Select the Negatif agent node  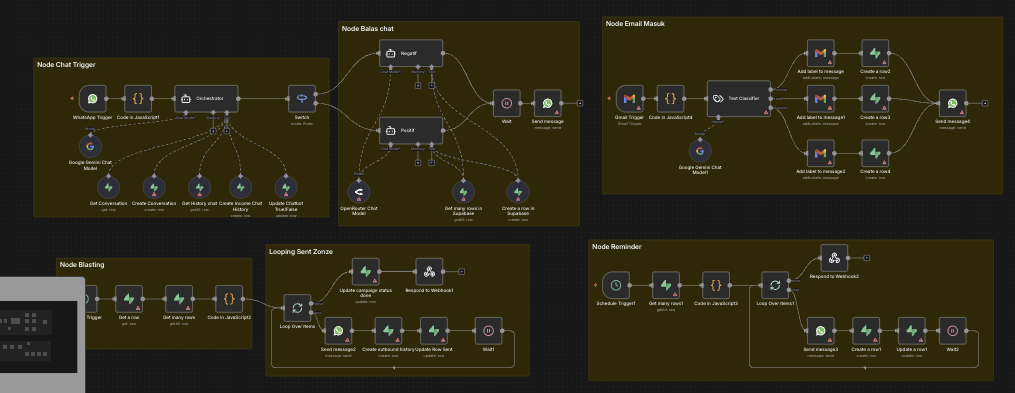[411, 53]
